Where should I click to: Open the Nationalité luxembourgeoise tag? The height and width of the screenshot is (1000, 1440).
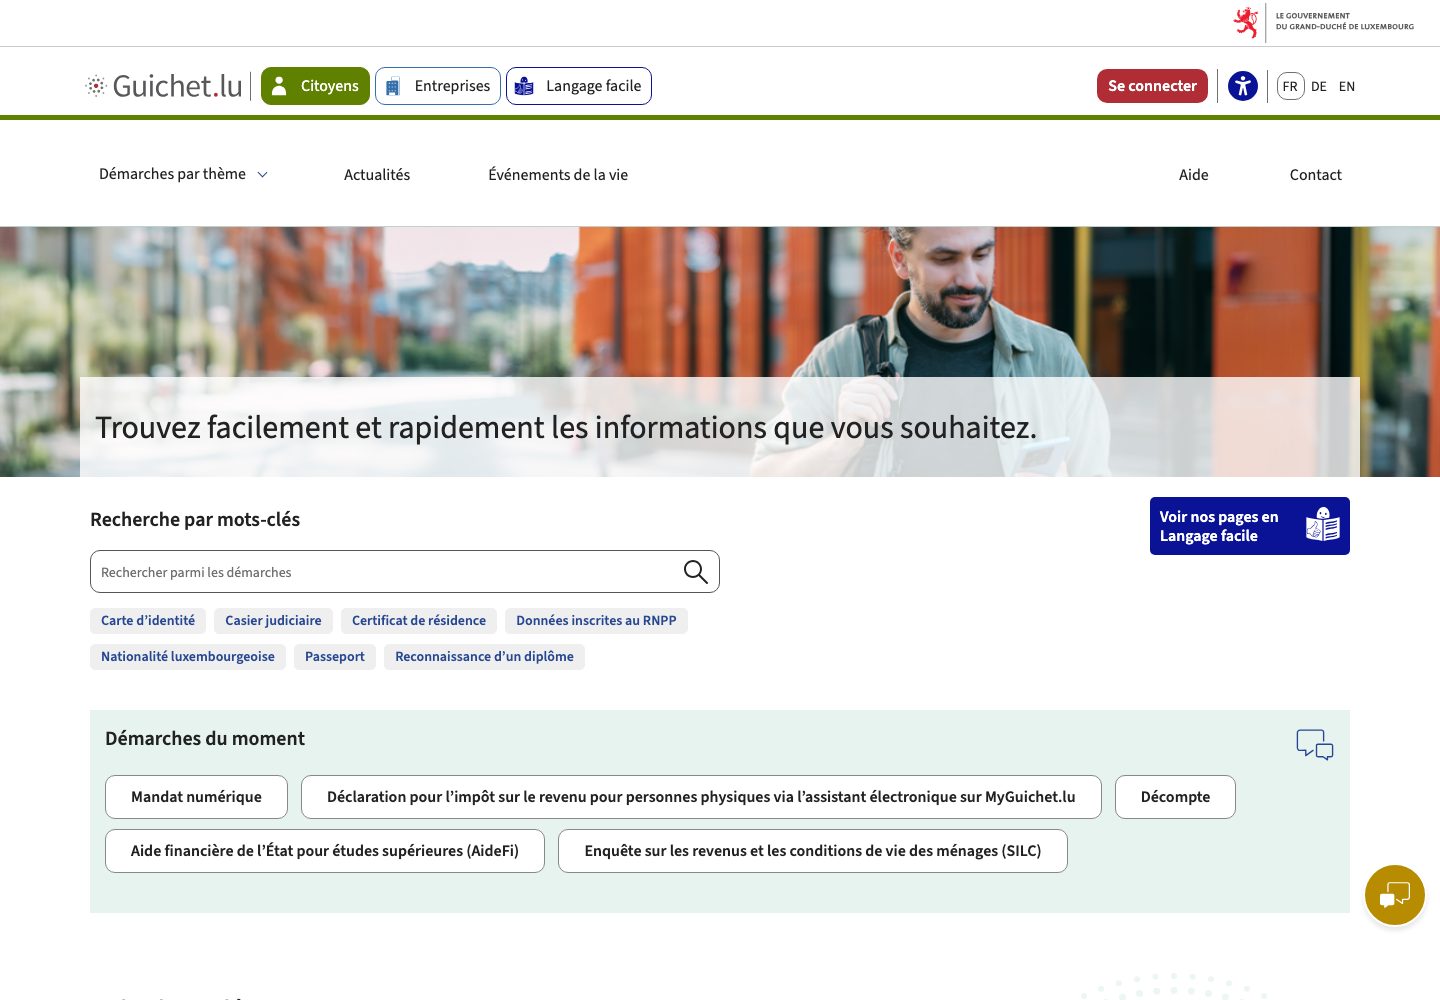188,657
